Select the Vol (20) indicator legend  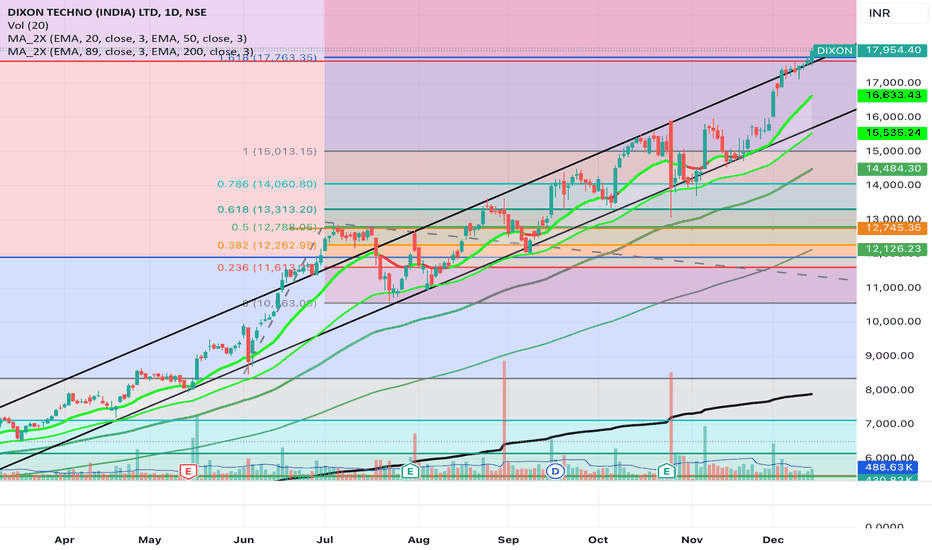(x=28, y=25)
